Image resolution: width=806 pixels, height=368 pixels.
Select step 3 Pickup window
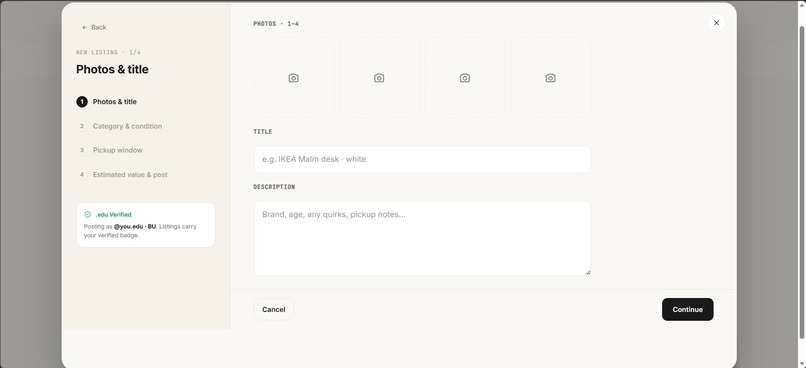[109, 150]
